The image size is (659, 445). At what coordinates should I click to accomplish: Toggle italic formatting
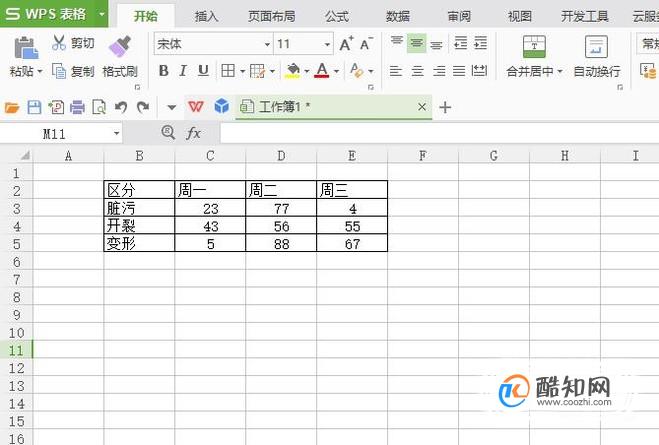(x=183, y=71)
